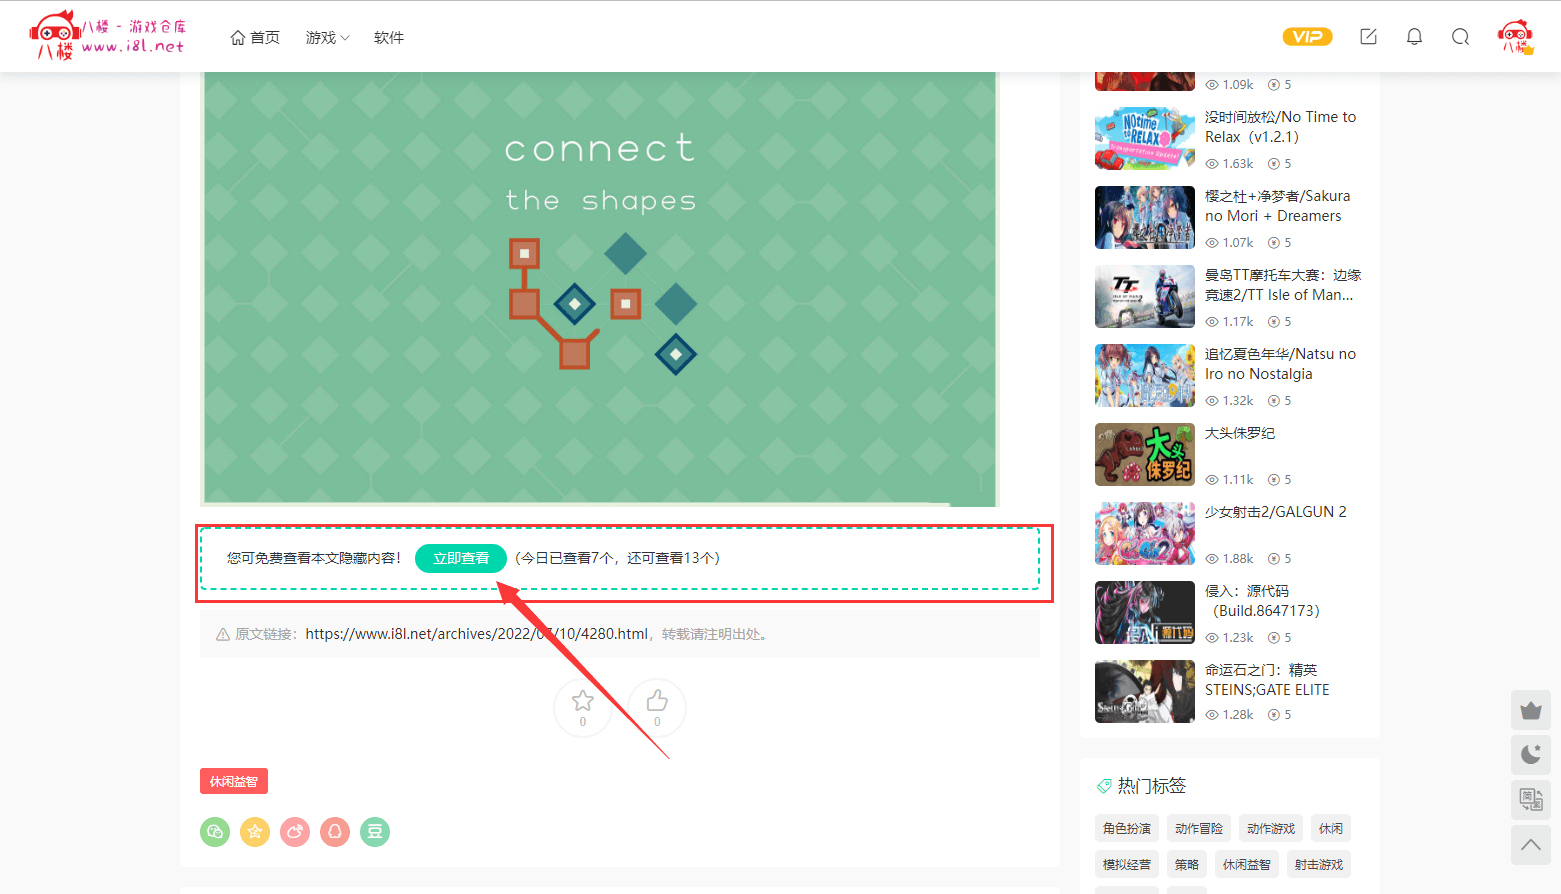Click the notification bell icon
The width and height of the screenshot is (1561, 894).
(1414, 37)
